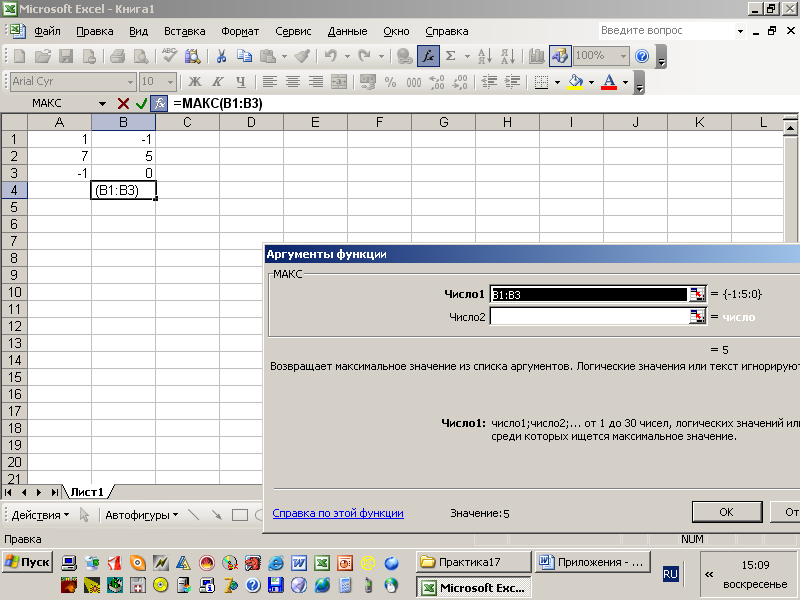Toggle Align Left button

tap(270, 82)
